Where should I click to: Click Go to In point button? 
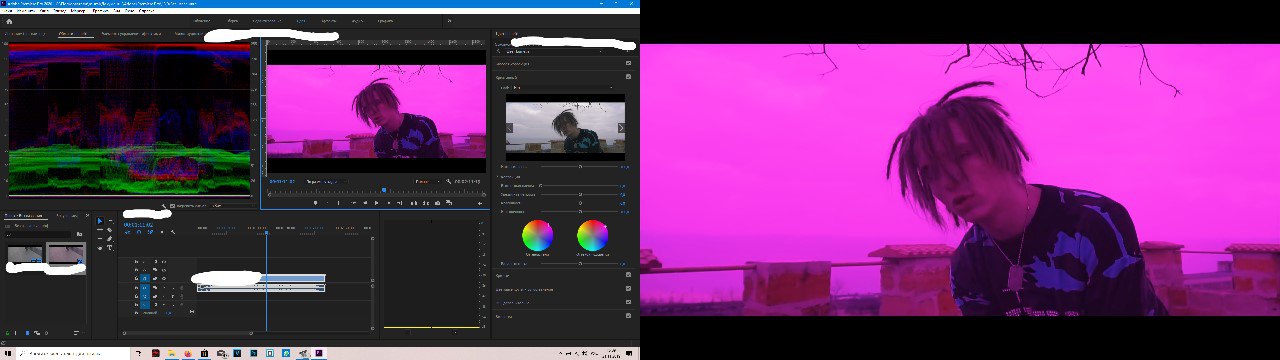click(x=353, y=203)
